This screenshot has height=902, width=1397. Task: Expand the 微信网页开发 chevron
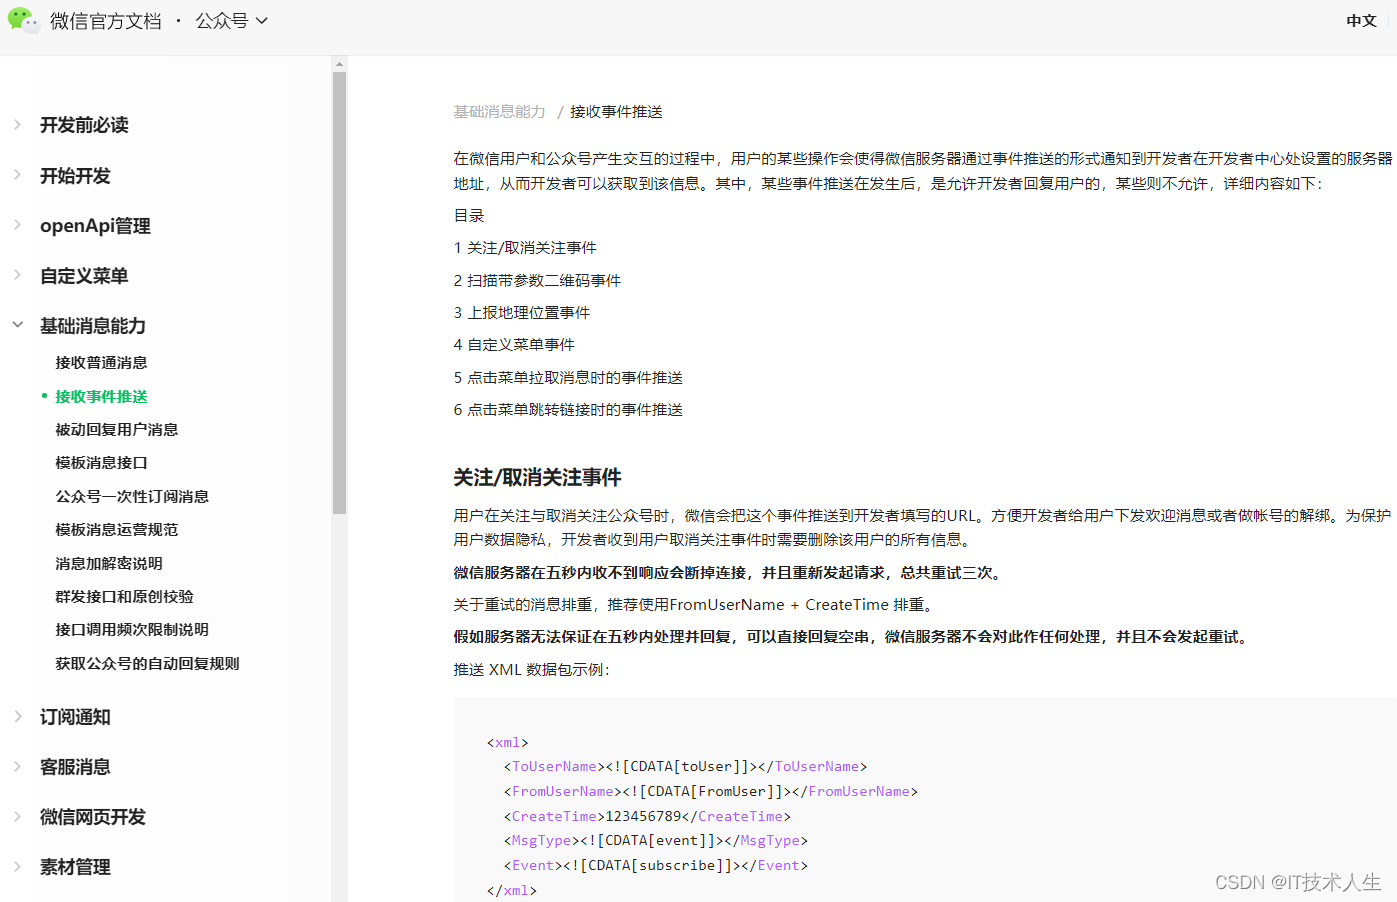tap(17, 816)
